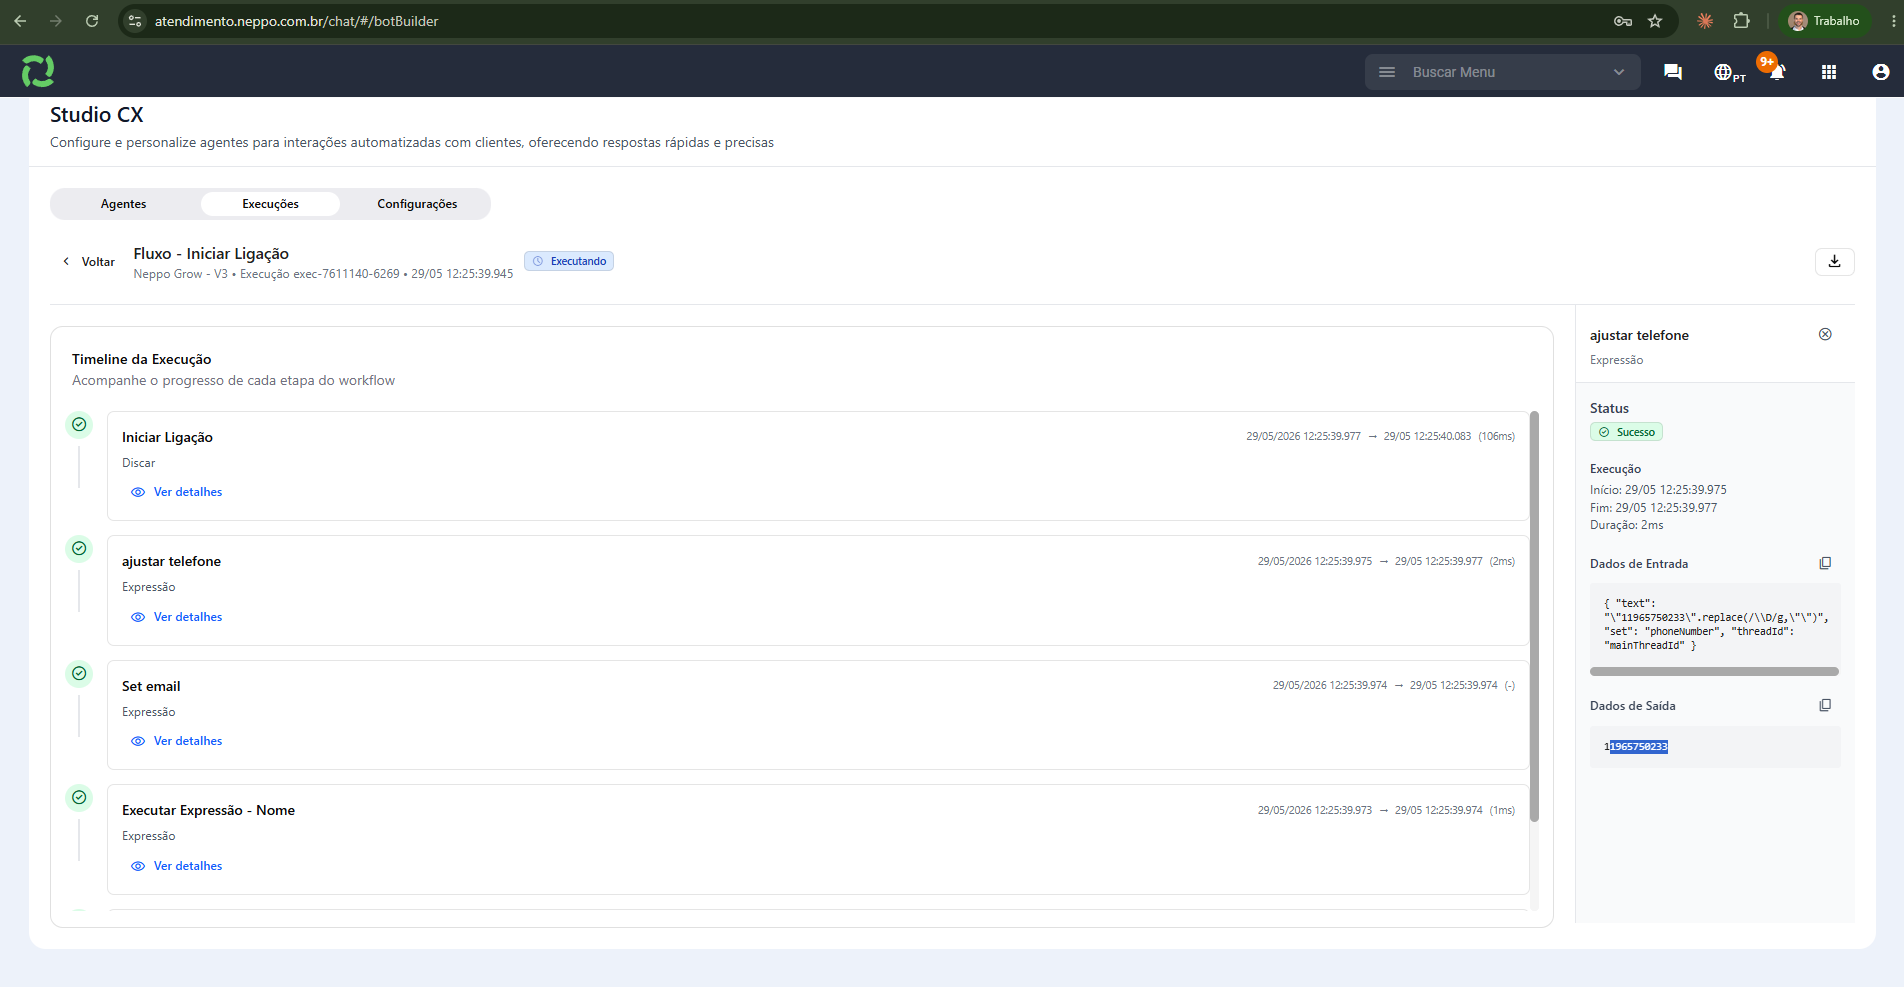Screen dimensions: 1904x987
Task: Open the Chrome three-dot menu
Action: tap(1893, 21)
